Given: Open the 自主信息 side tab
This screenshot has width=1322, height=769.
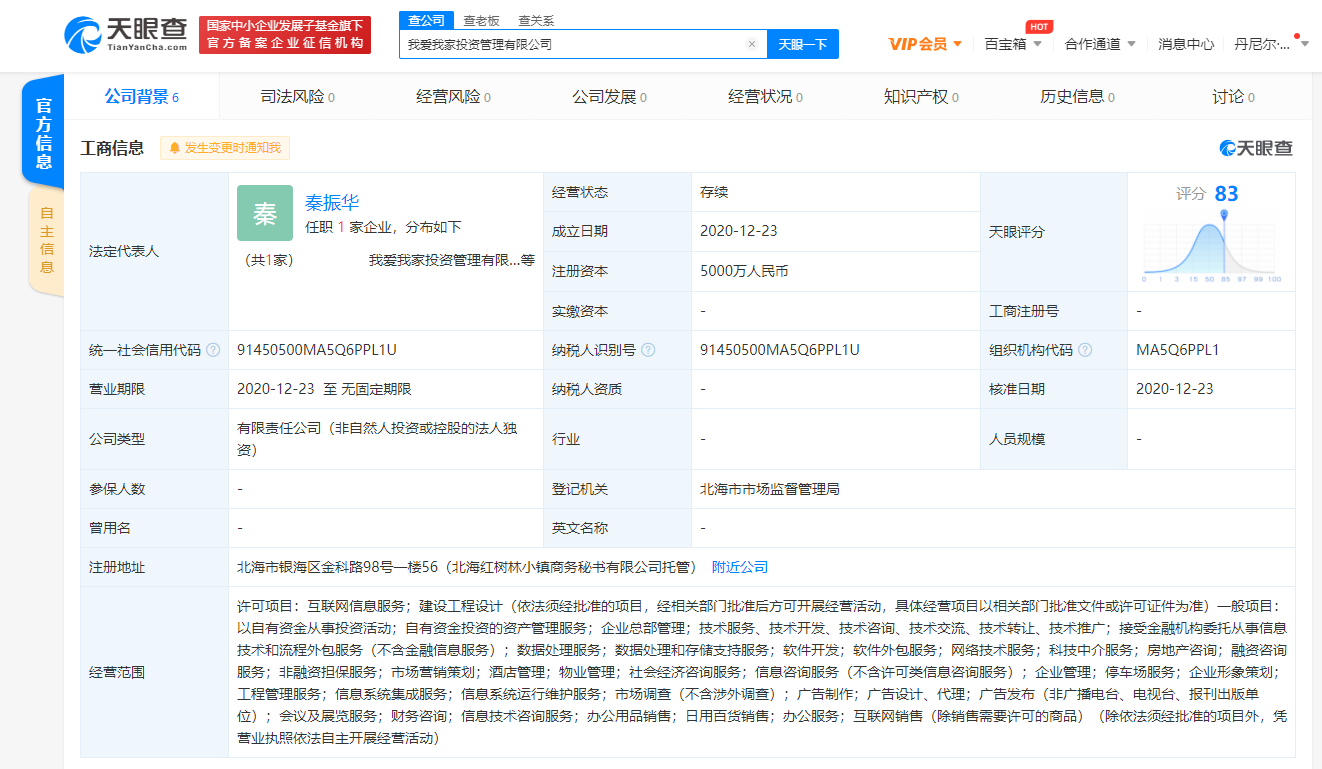Looking at the screenshot, I should pyautogui.click(x=46, y=240).
